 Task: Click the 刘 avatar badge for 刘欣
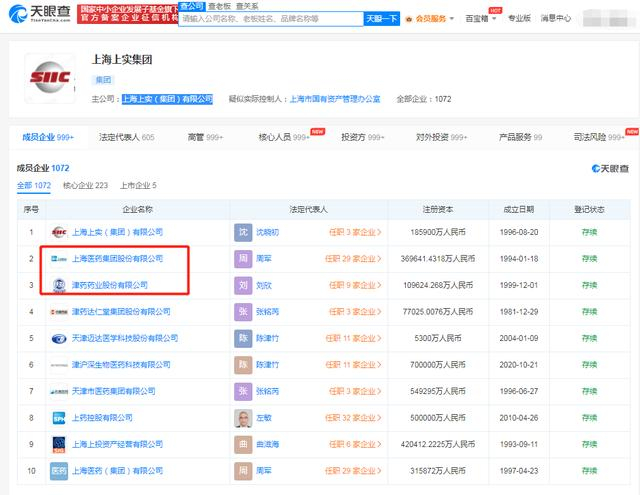243,285
